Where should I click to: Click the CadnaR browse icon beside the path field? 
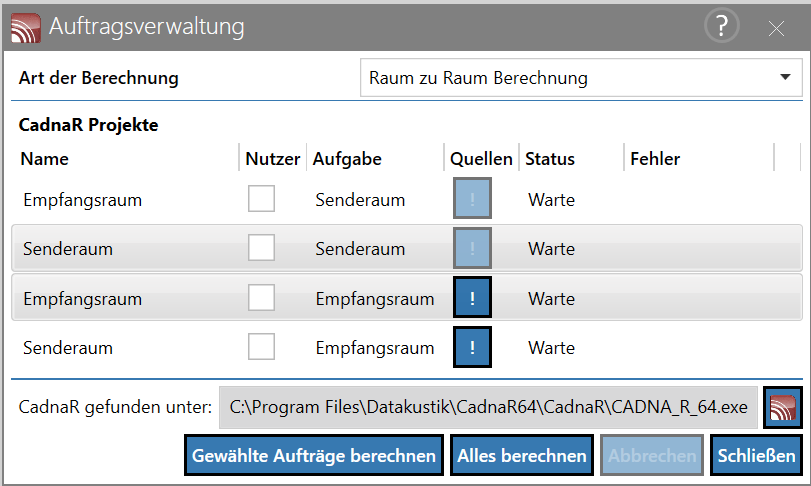(x=783, y=407)
